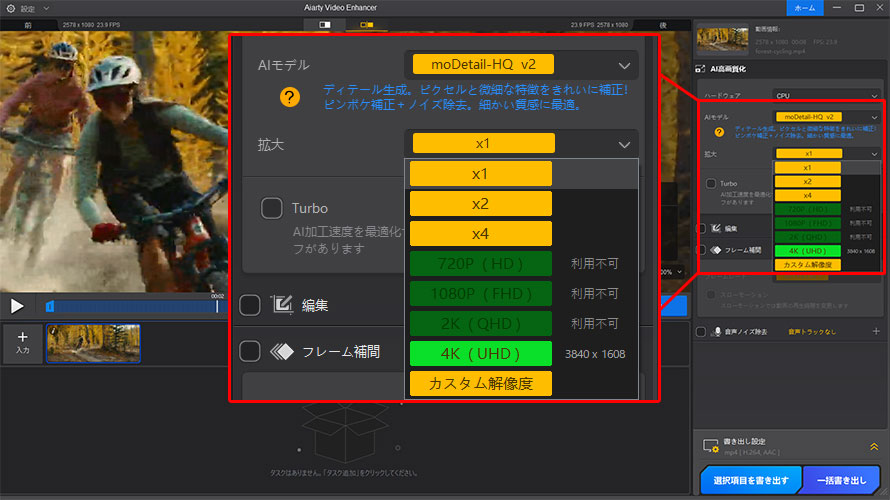Open the 書き出し設定 monitor gear icon
This screenshot has width=890, height=500.
point(711,446)
